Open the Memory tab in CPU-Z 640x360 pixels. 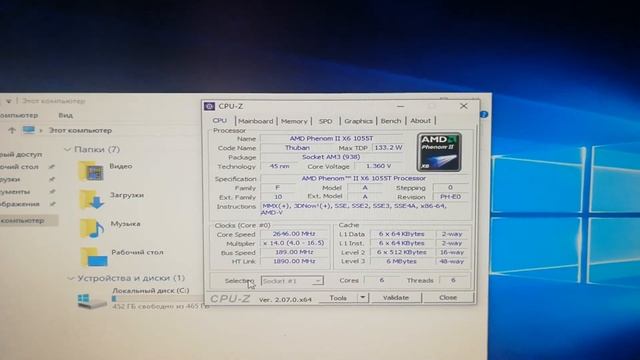(x=294, y=121)
